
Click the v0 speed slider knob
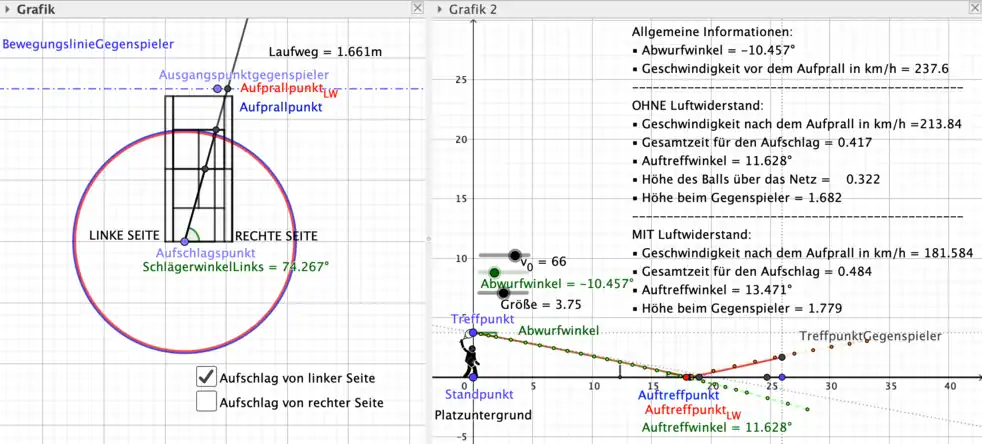[515, 256]
